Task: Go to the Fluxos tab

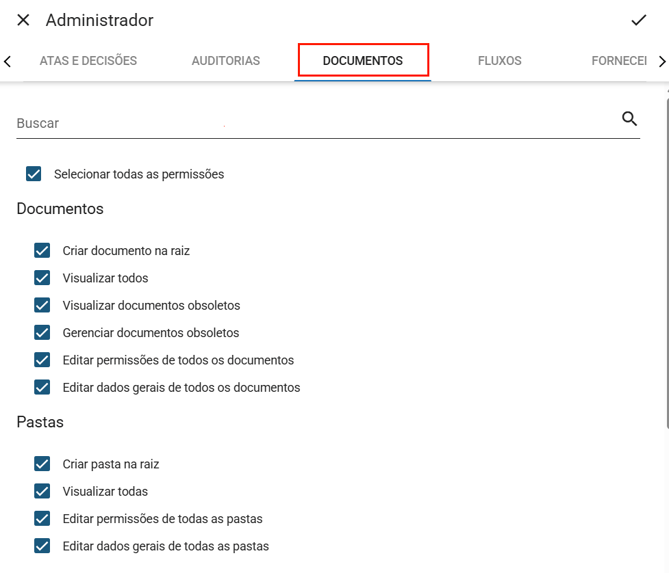Action: (x=500, y=61)
